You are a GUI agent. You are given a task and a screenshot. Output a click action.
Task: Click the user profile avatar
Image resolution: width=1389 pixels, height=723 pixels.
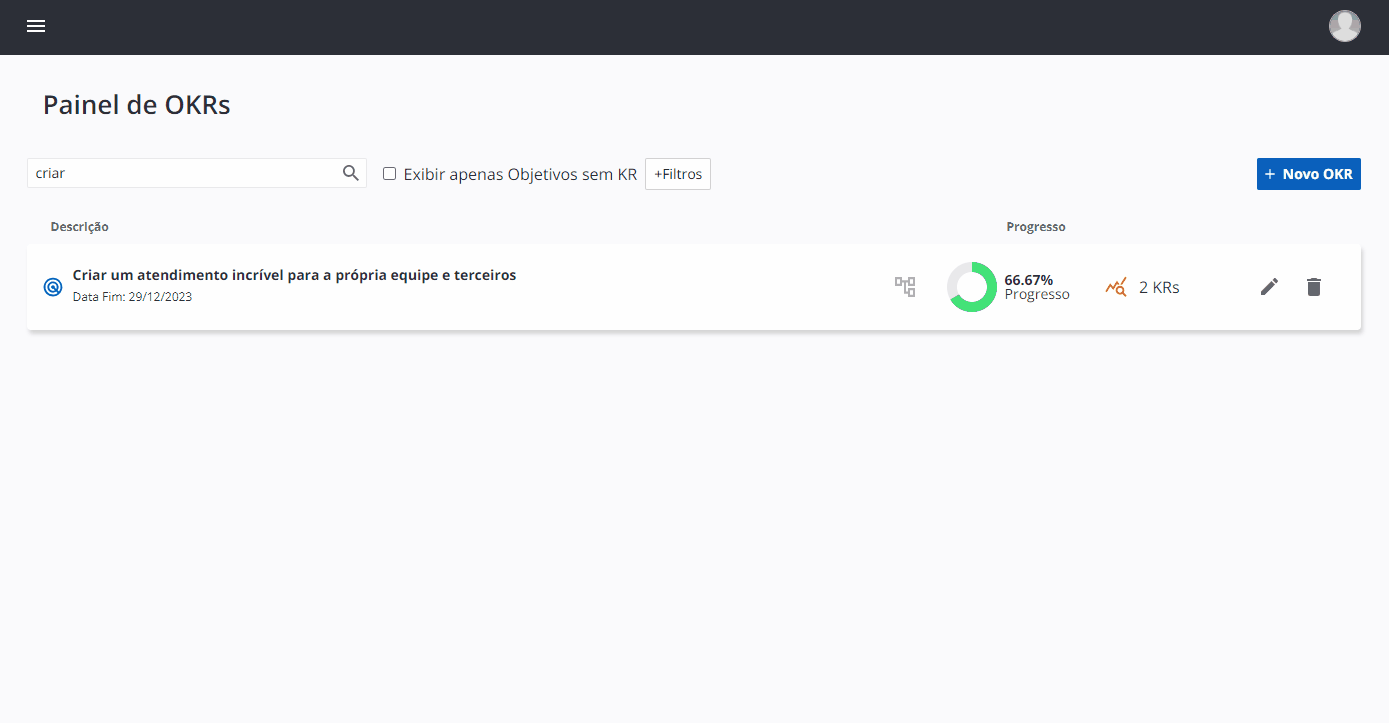(x=1344, y=26)
